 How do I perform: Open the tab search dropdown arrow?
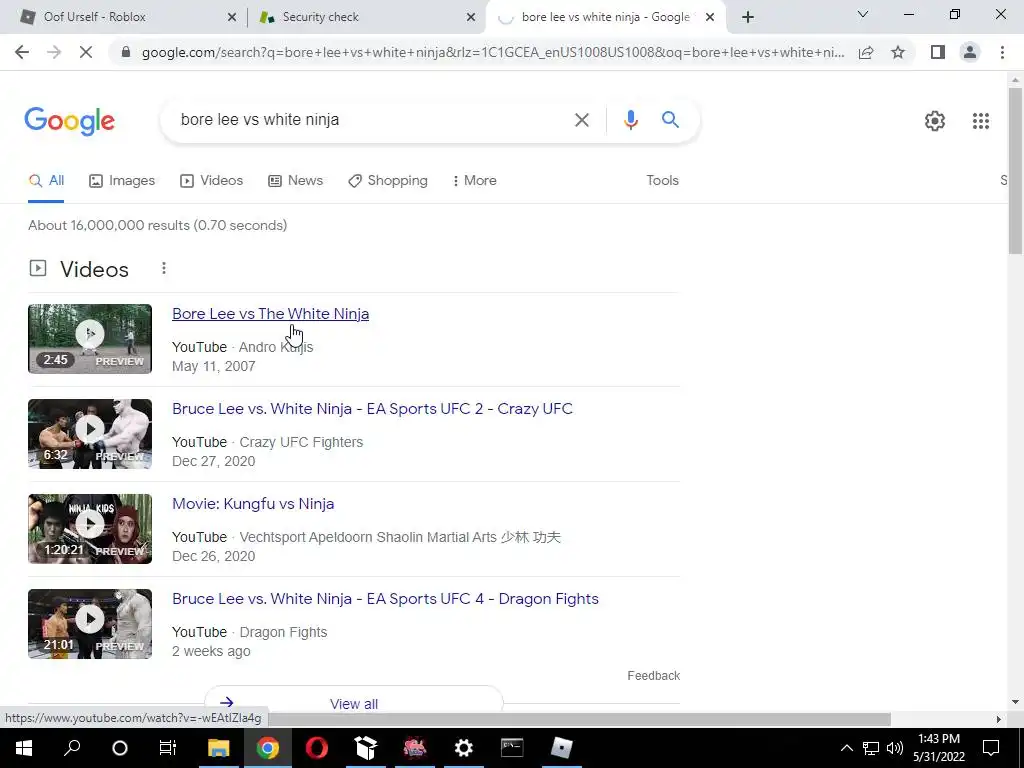click(x=863, y=14)
